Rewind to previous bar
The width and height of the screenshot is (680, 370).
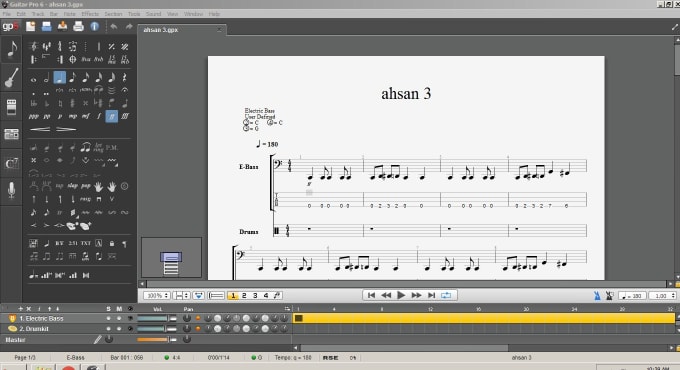386,295
